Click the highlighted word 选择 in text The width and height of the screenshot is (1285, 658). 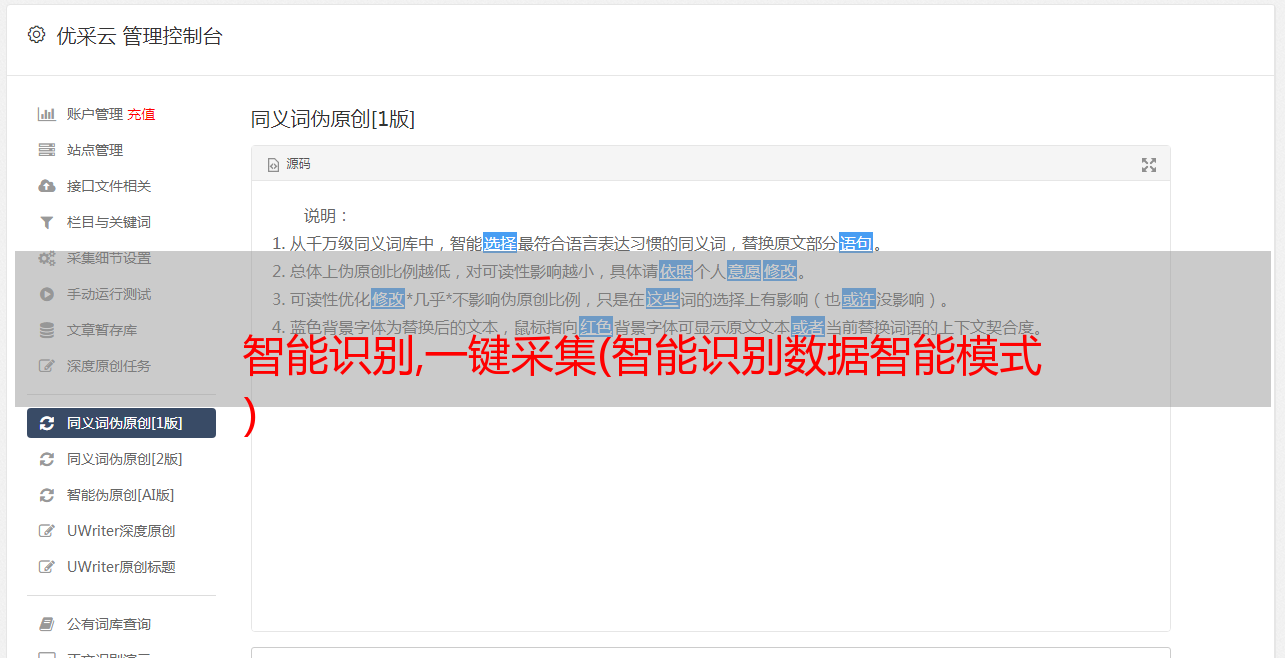(x=500, y=243)
